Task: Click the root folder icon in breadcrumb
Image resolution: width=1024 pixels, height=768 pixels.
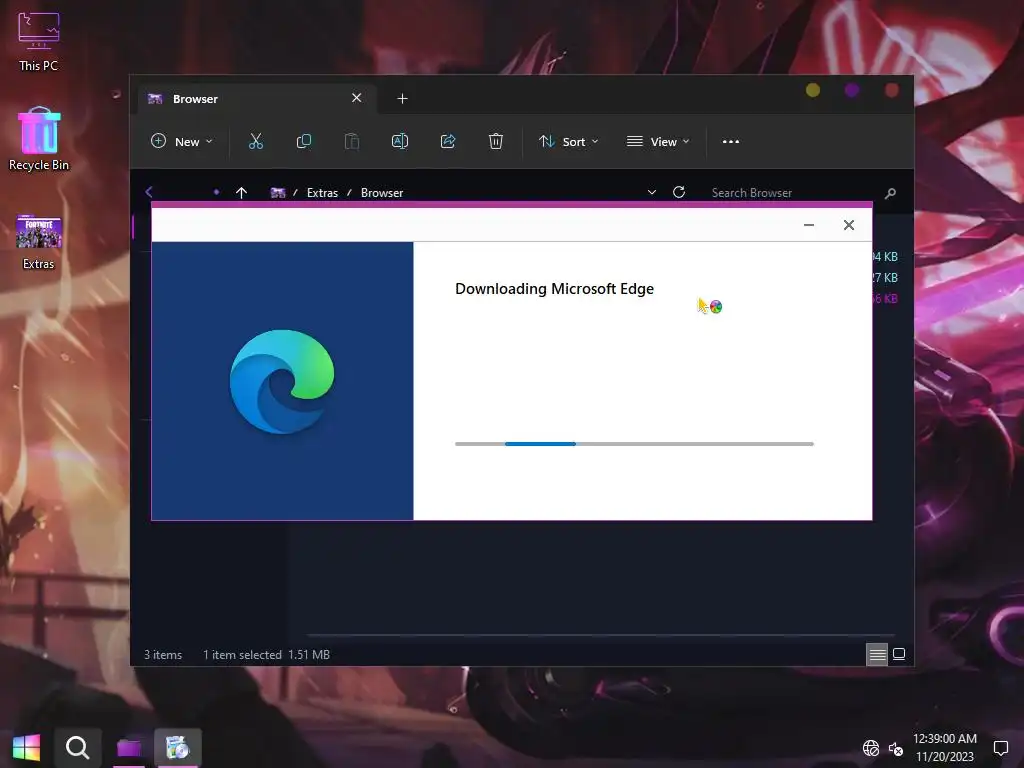Action: coord(278,193)
